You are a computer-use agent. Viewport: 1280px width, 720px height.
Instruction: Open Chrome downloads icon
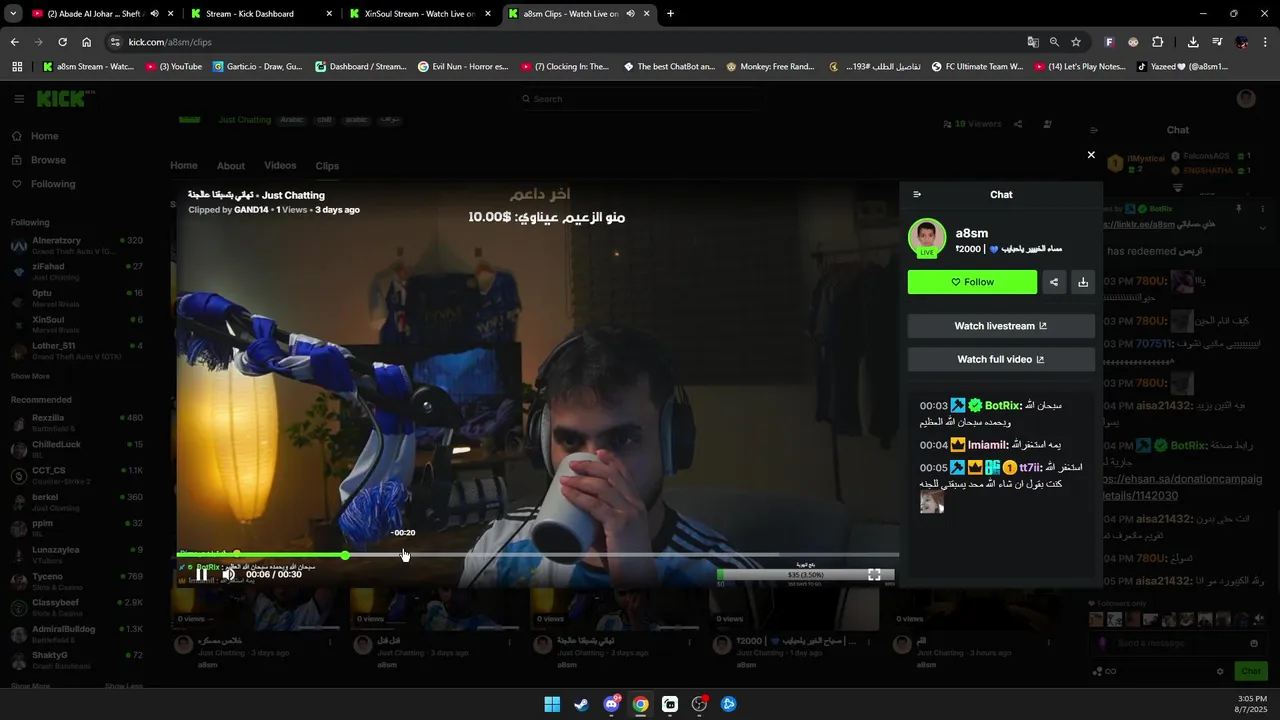[1193, 42]
